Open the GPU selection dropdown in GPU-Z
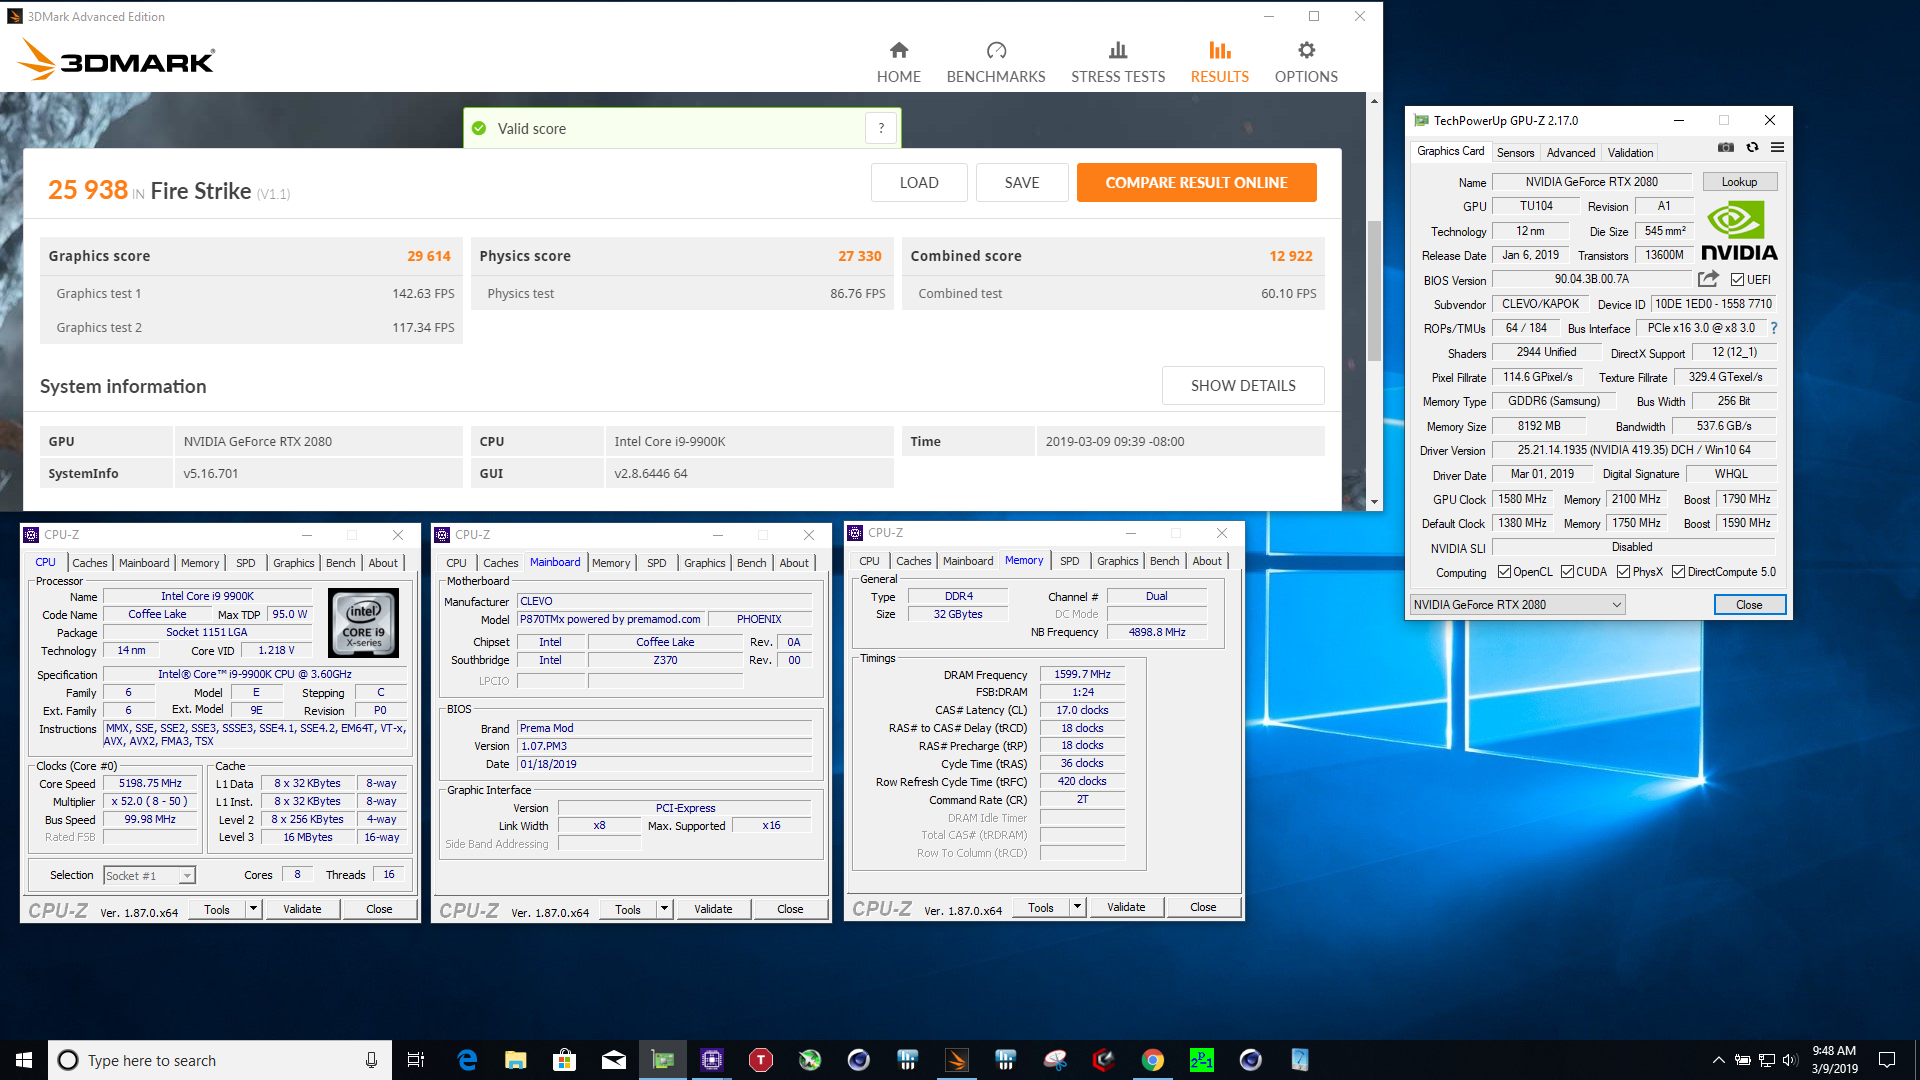This screenshot has width=1920, height=1080. pos(1517,605)
